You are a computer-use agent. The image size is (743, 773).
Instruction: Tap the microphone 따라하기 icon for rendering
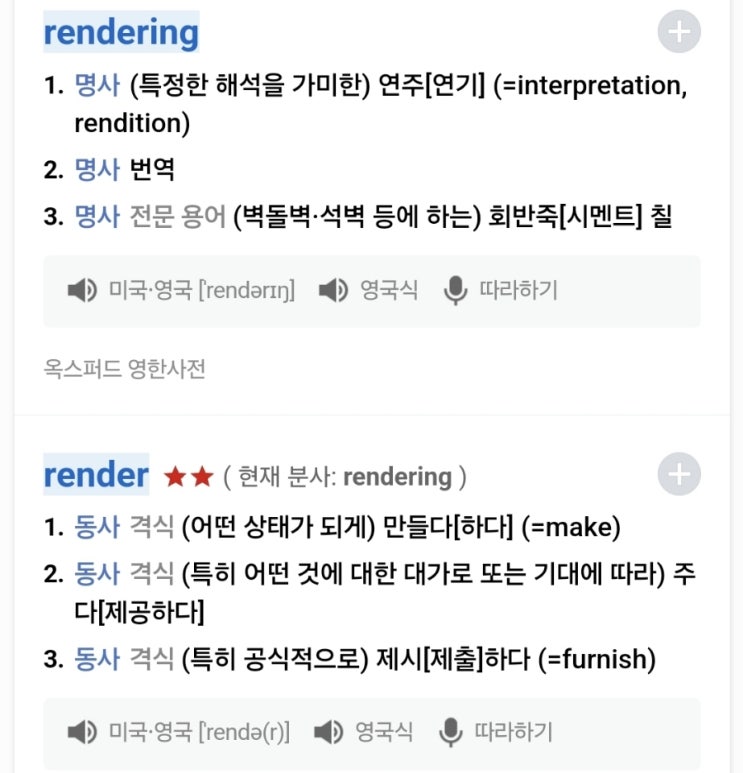[x=455, y=291]
